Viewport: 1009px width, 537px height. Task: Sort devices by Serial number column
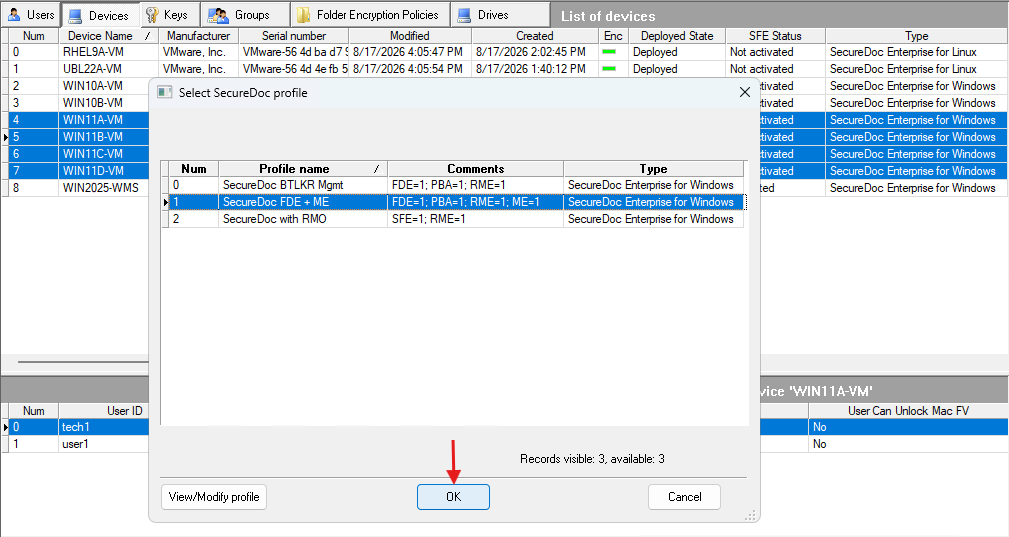pyautogui.click(x=293, y=36)
